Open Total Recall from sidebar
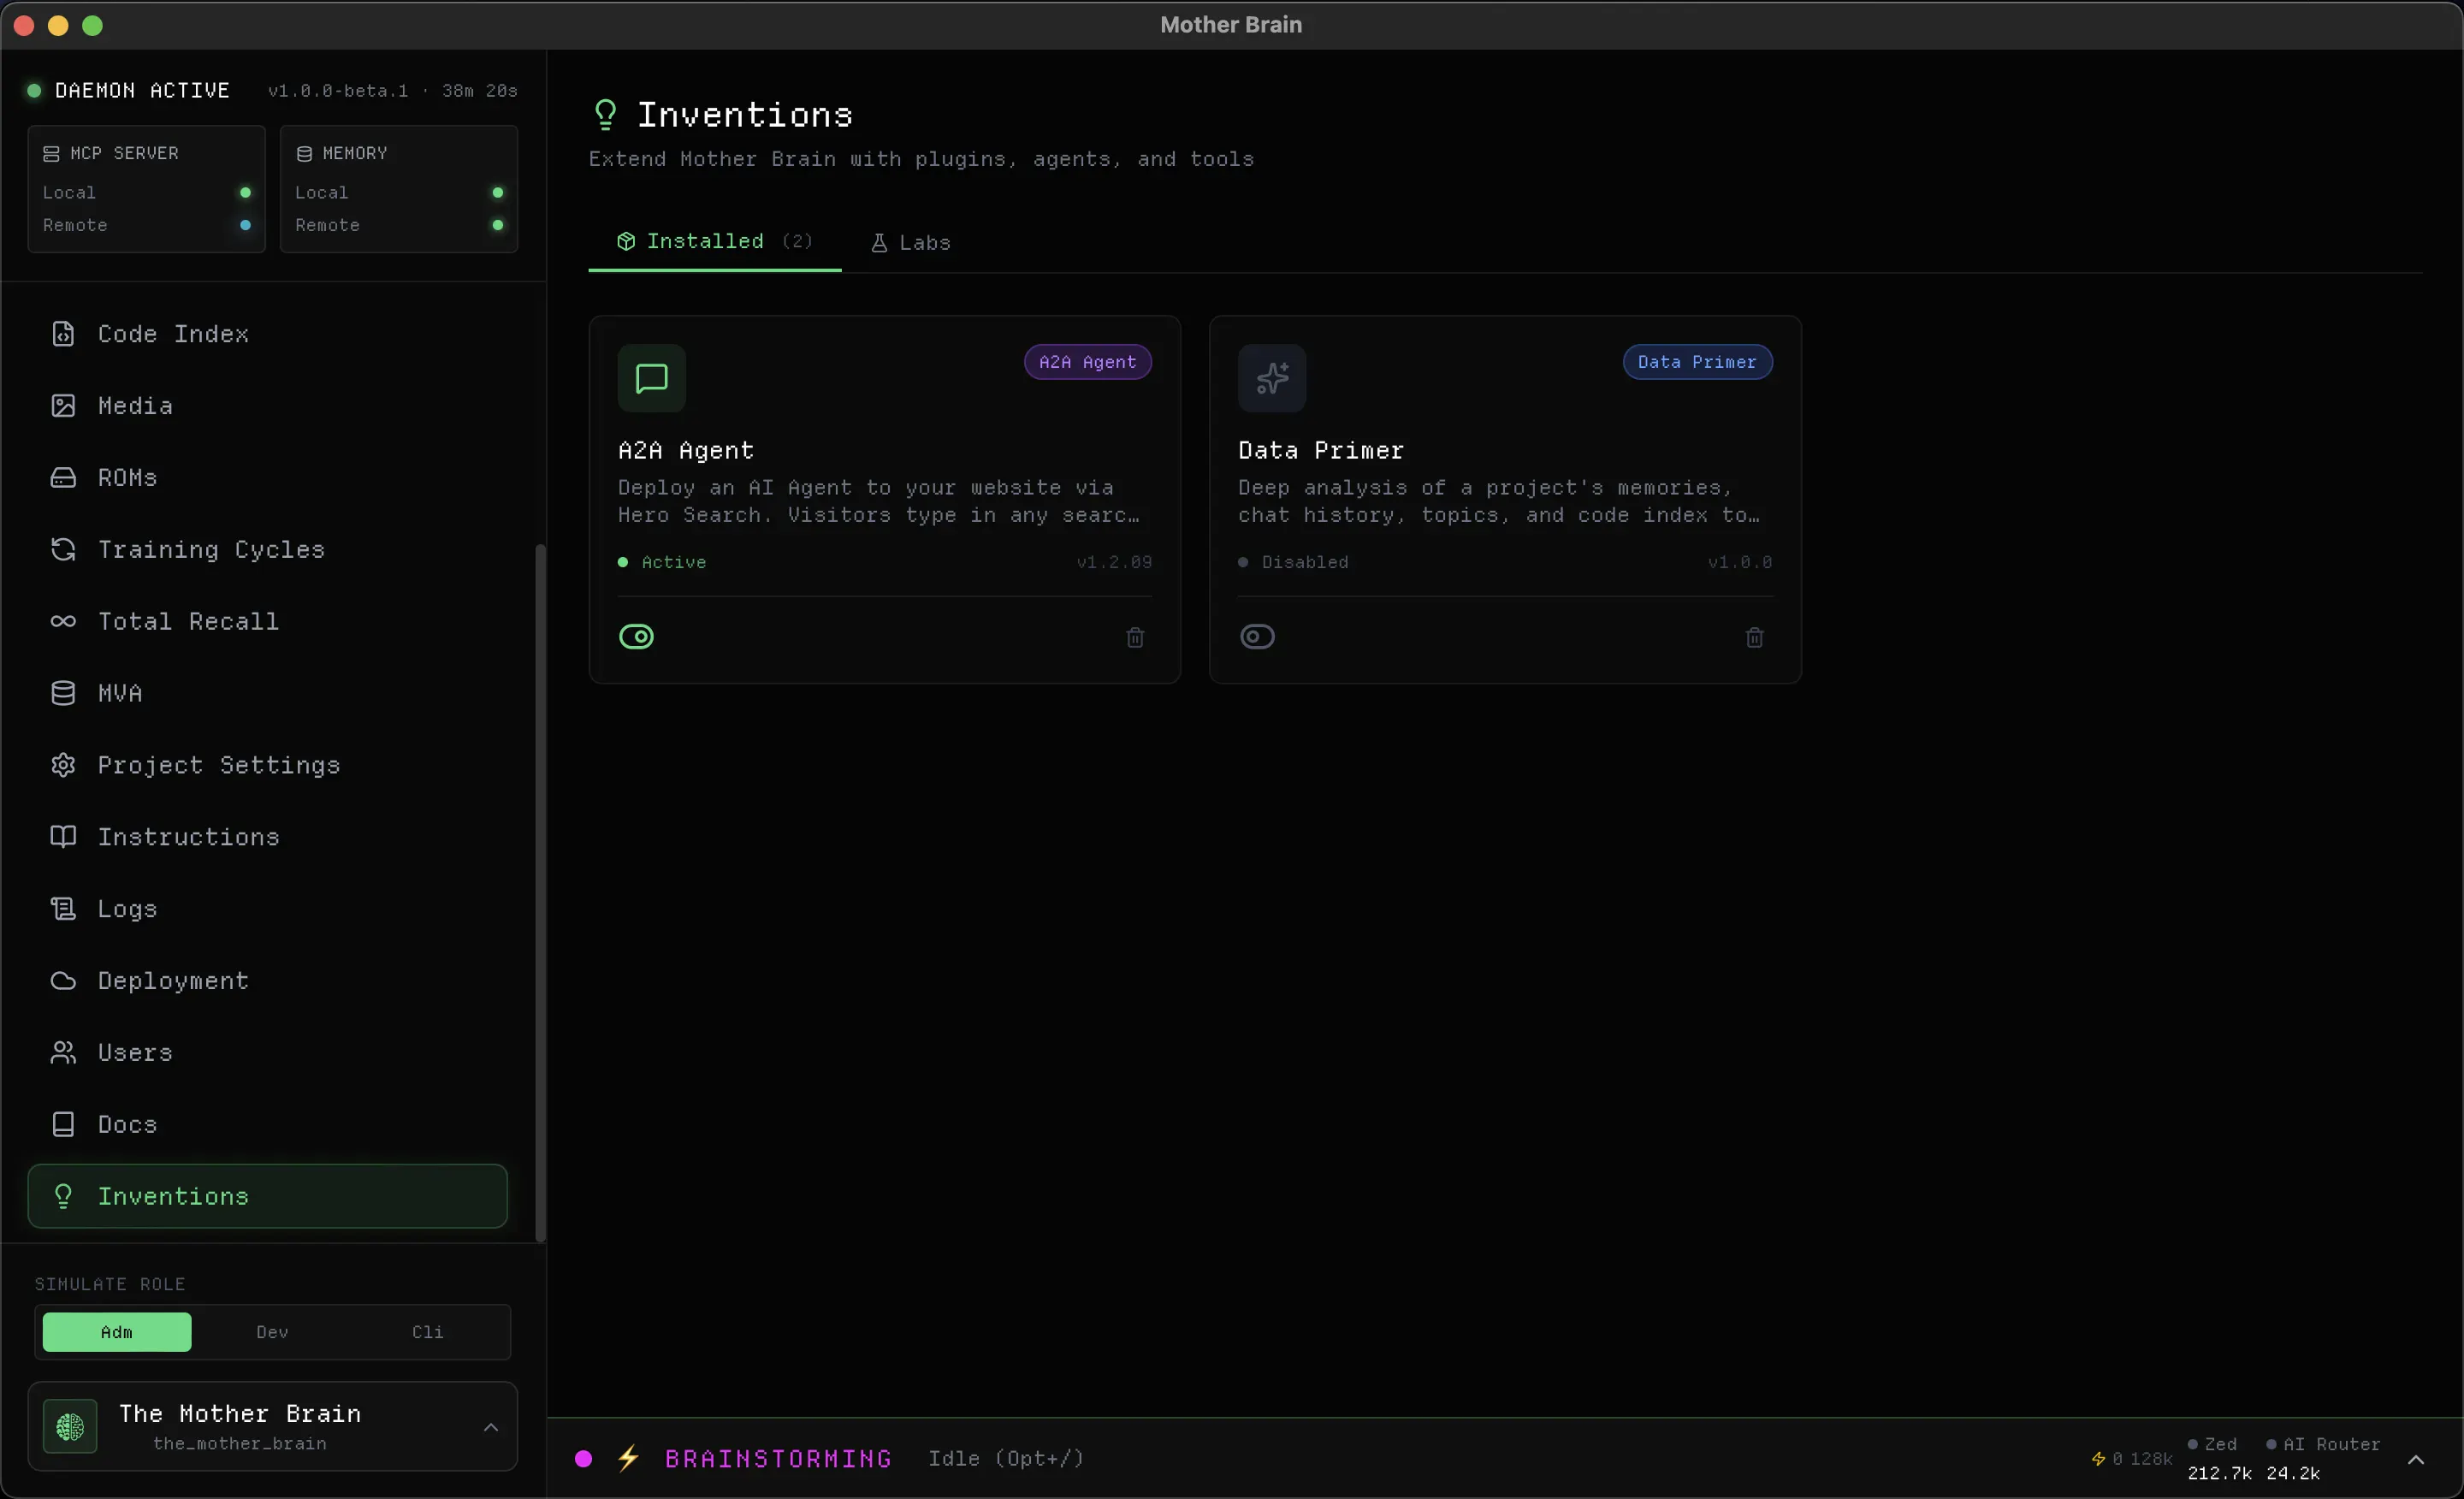 coord(267,622)
